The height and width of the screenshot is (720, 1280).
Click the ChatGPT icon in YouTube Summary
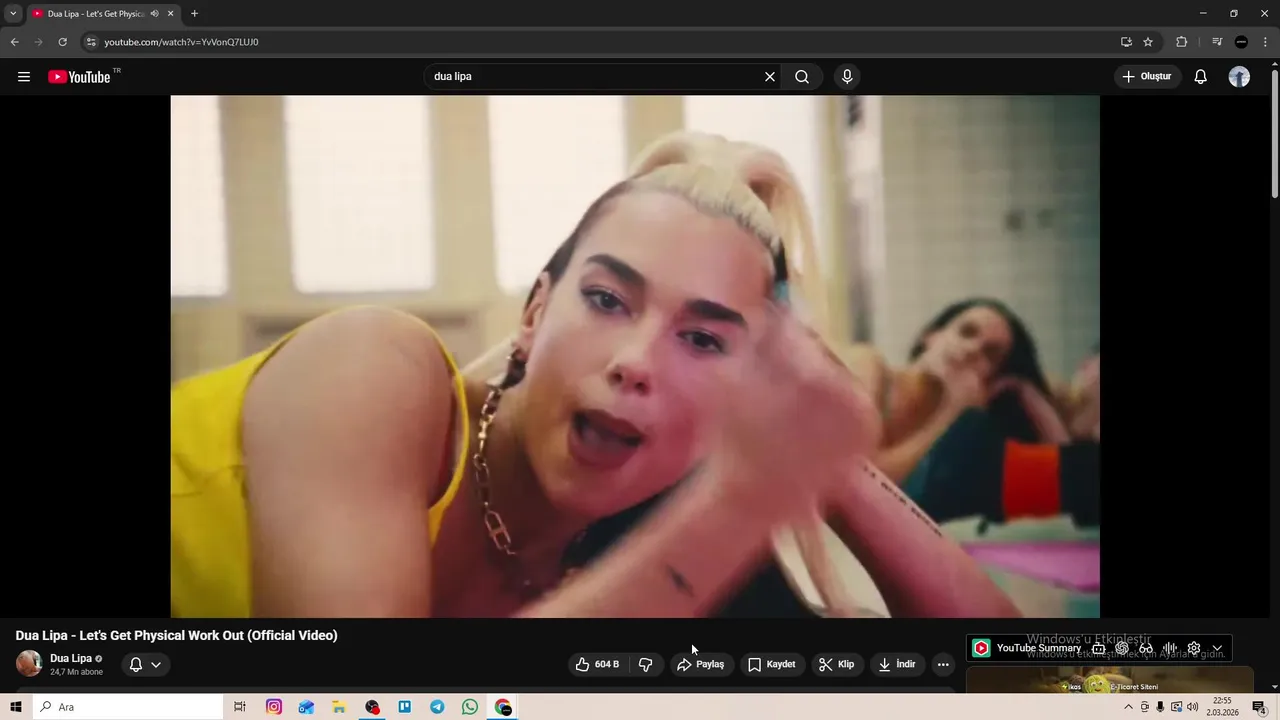click(1122, 648)
